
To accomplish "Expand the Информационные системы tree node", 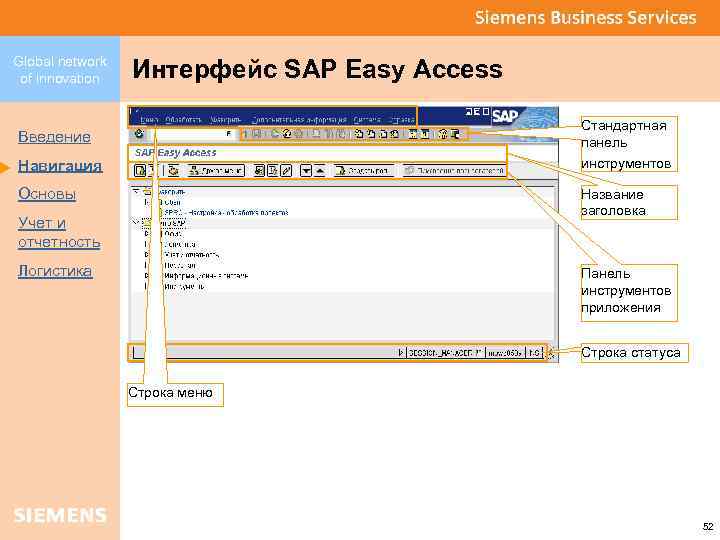I will [x=146, y=276].
